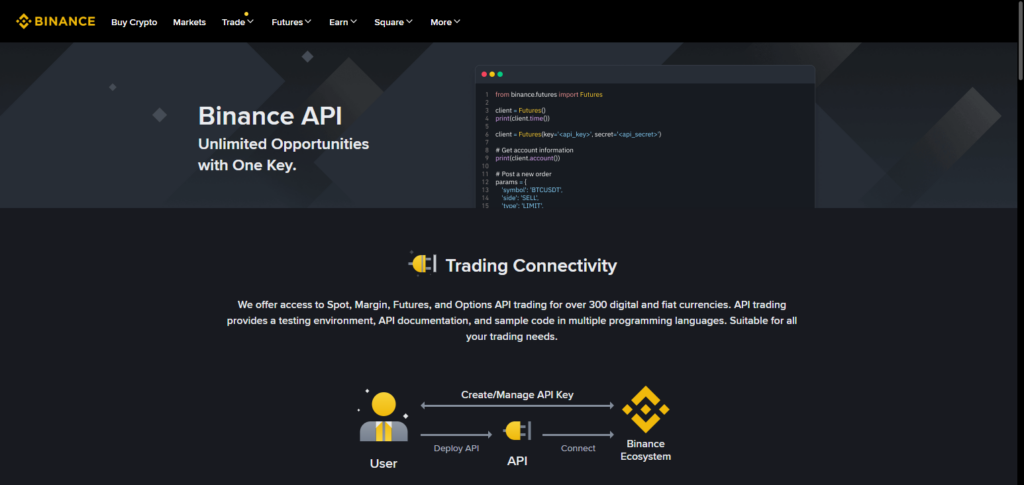Click the Binance API heading

coord(270,116)
